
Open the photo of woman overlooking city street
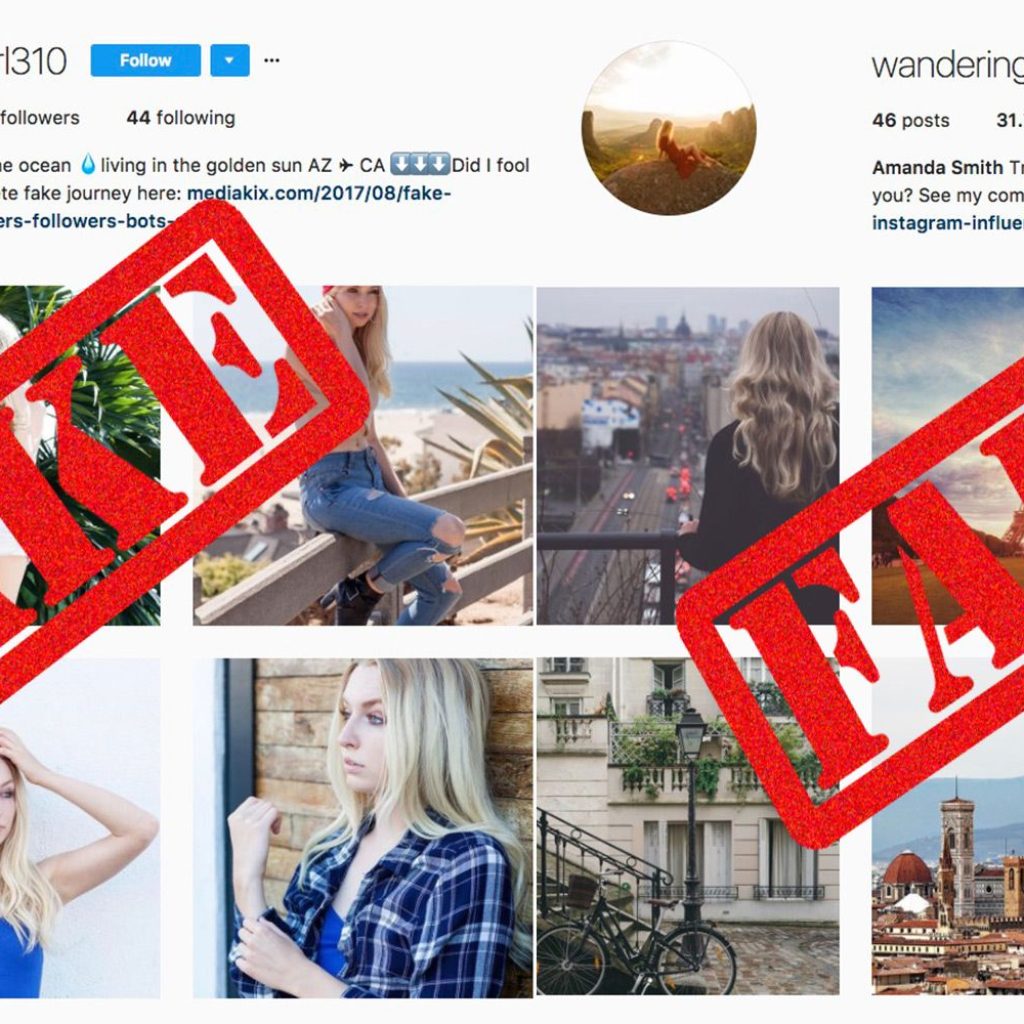click(x=688, y=455)
